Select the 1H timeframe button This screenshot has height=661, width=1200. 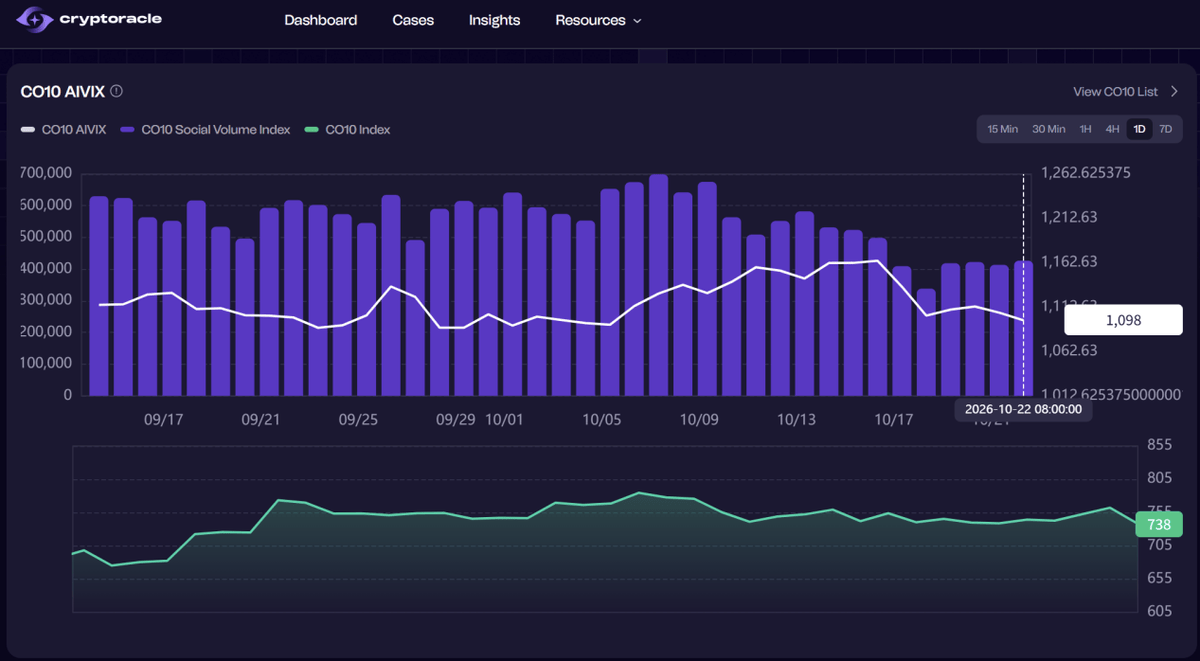[x=1085, y=129]
